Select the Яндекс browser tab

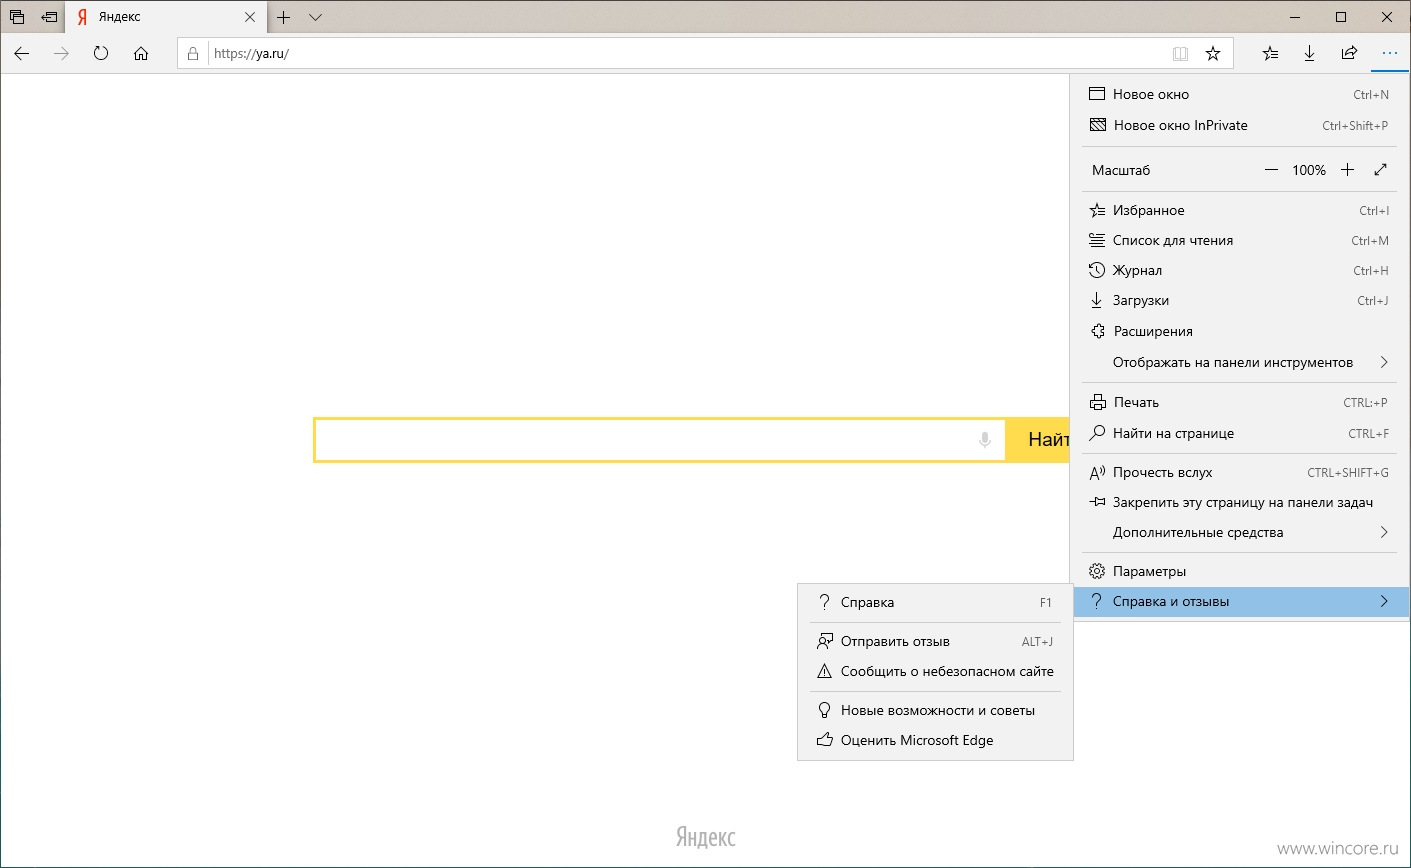point(166,17)
